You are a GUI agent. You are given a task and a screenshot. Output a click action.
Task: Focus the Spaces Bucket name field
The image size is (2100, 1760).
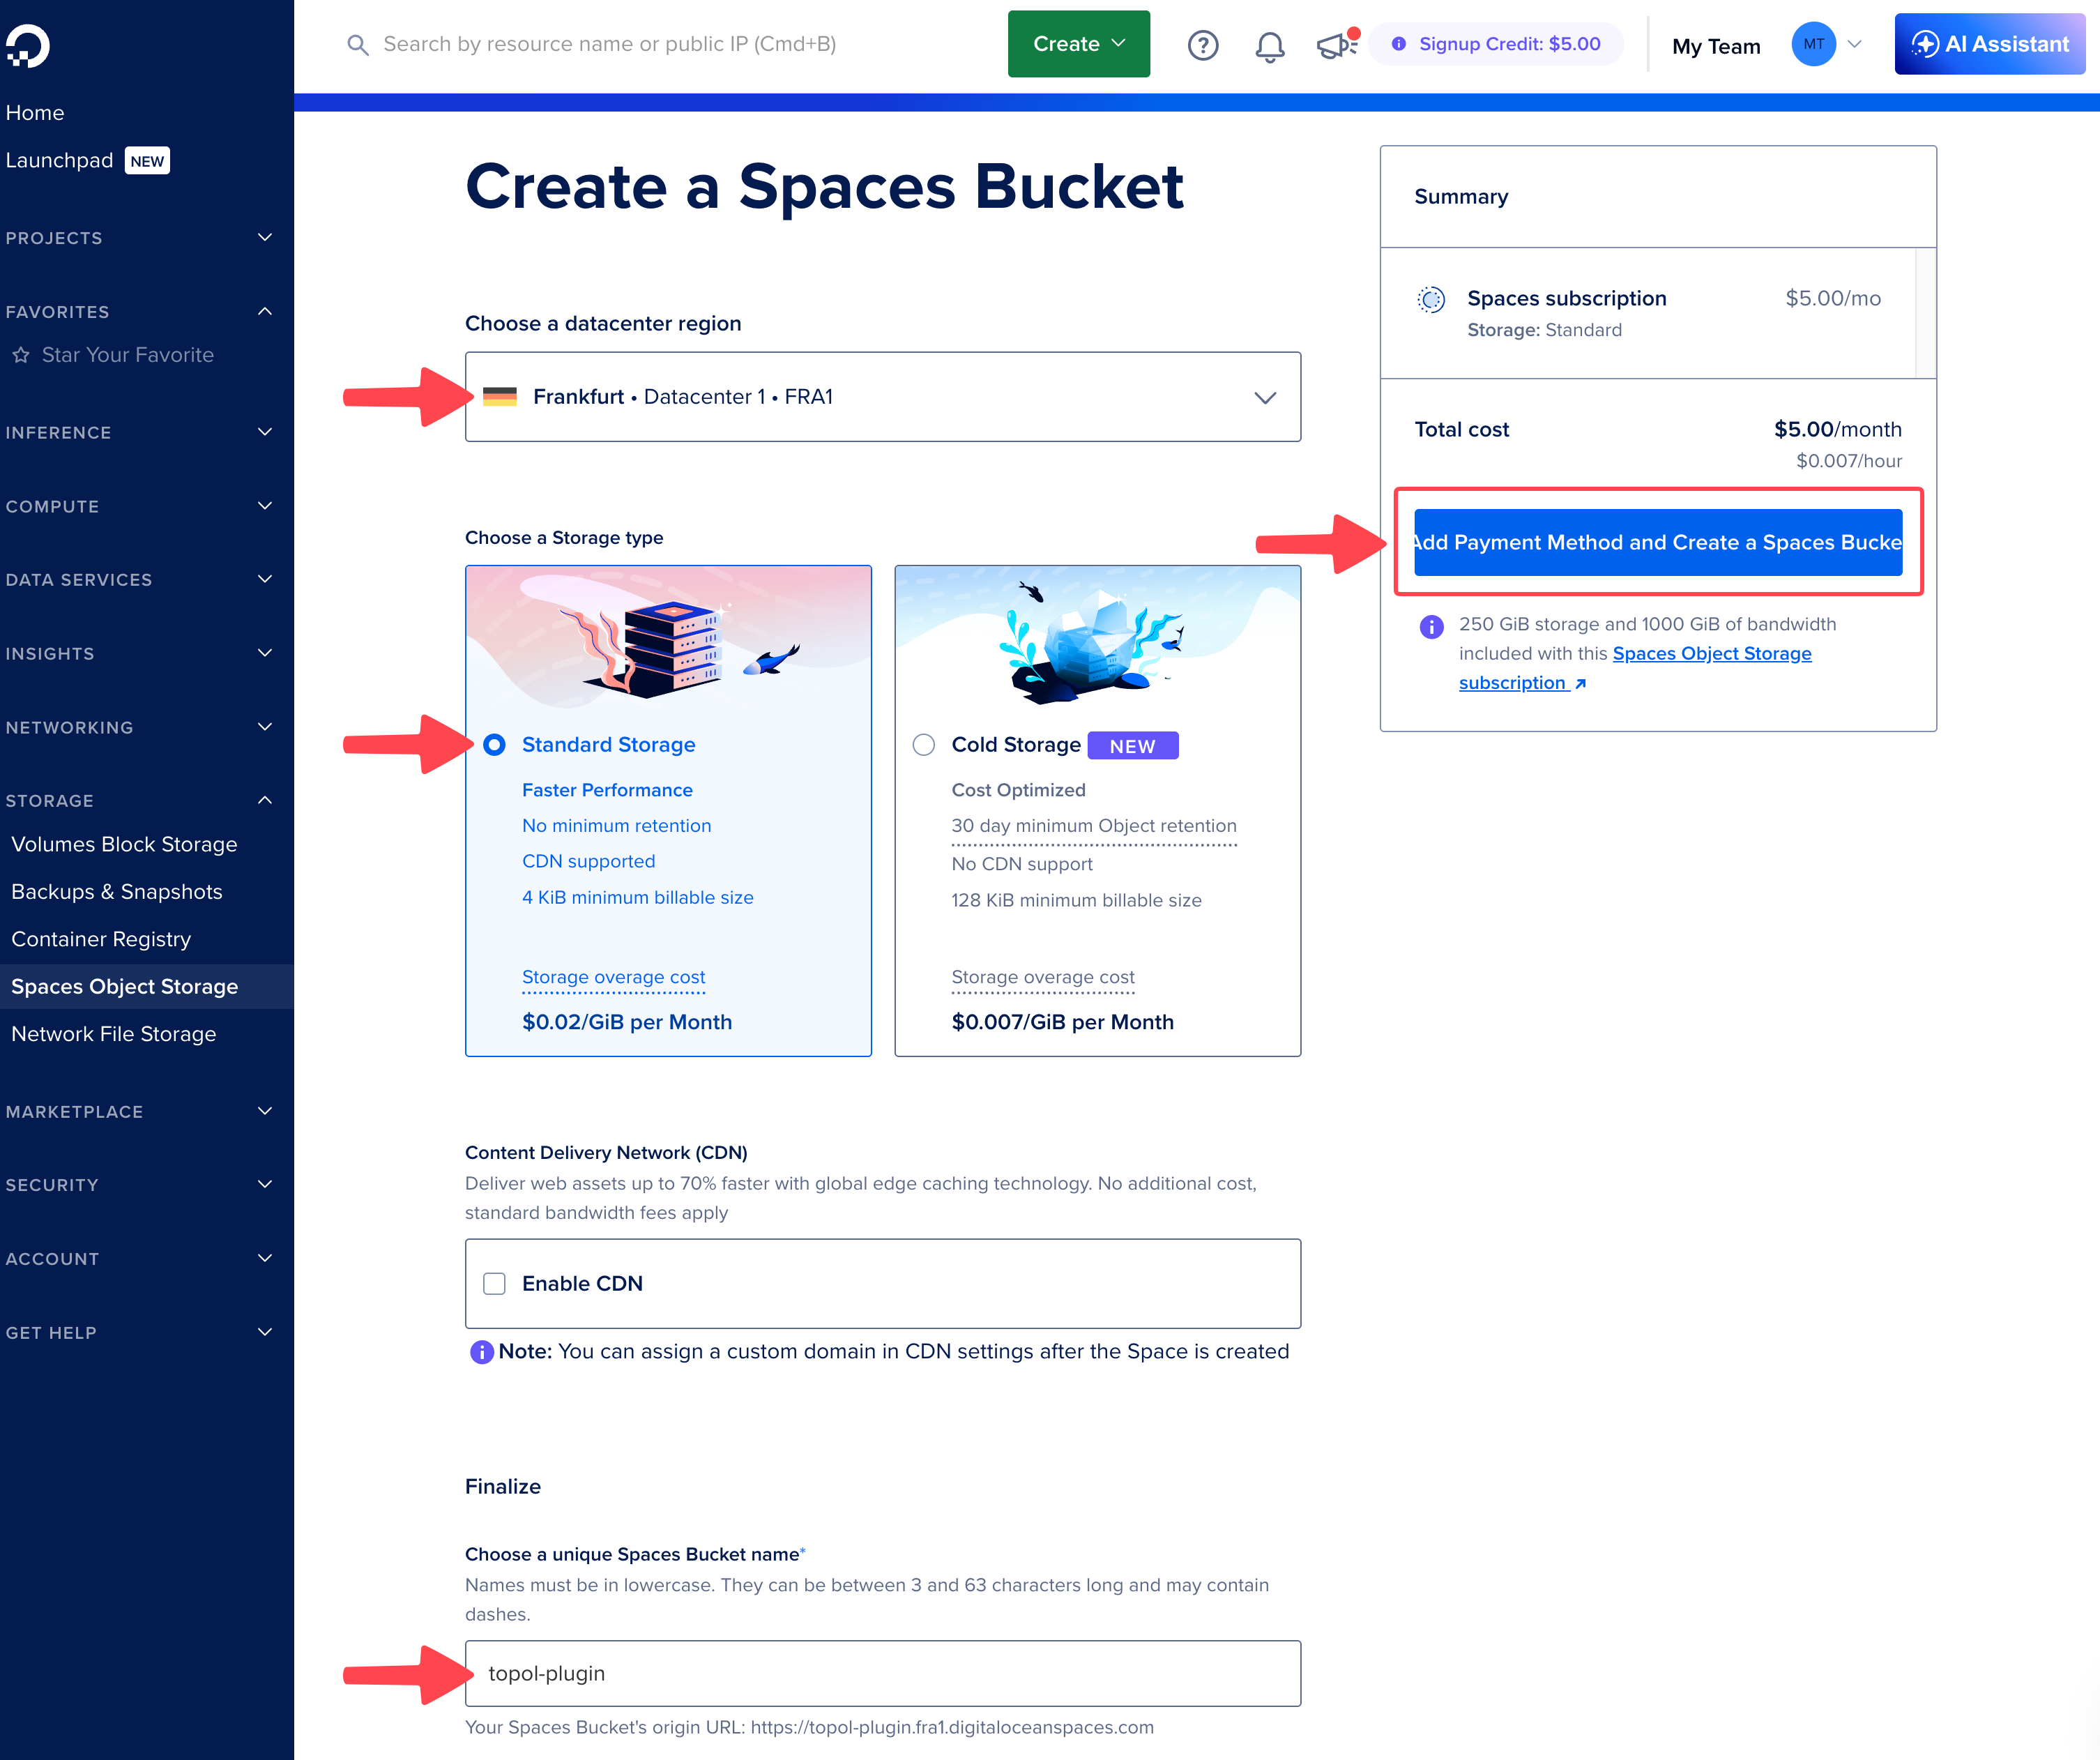[x=883, y=1674]
